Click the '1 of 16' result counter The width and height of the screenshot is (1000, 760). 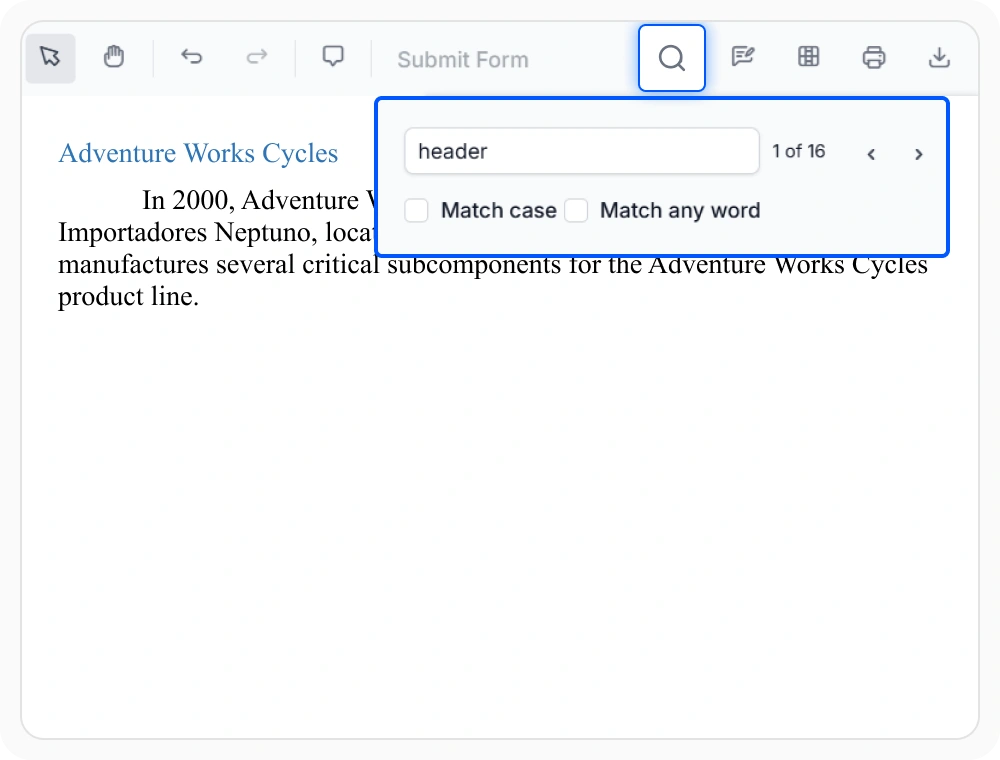[798, 151]
